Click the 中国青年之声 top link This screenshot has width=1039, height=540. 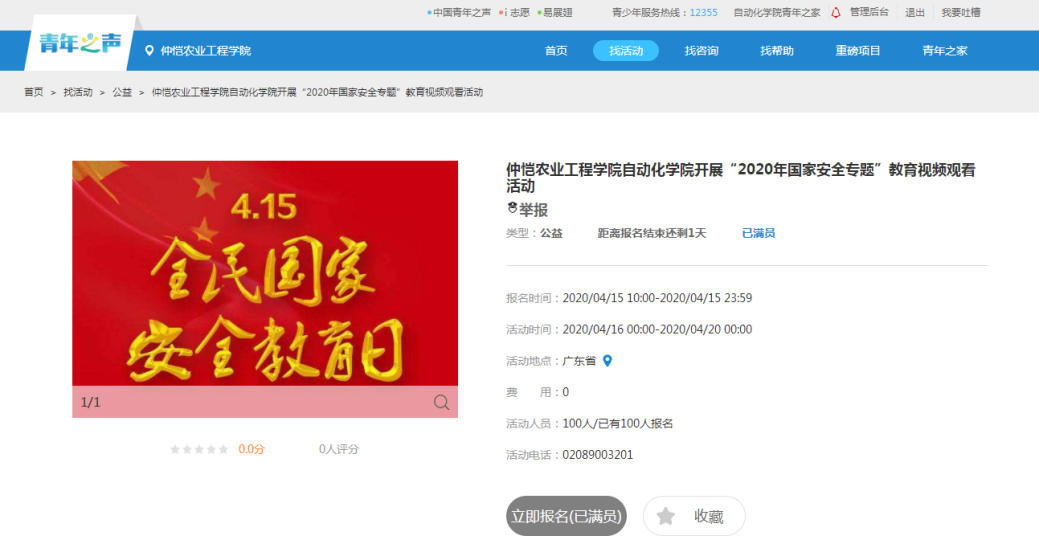(x=461, y=13)
